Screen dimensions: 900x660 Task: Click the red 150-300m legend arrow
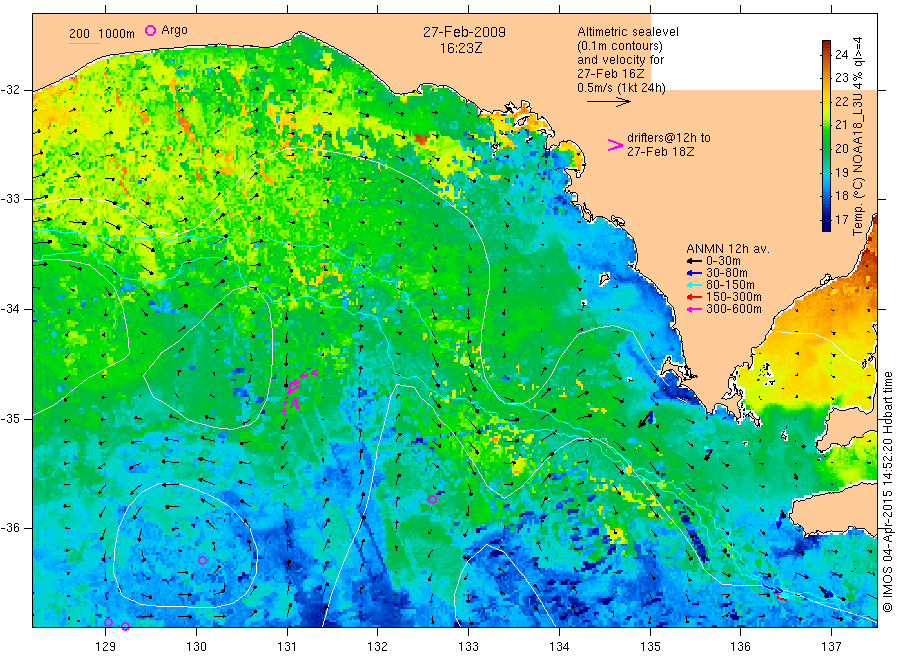point(695,297)
